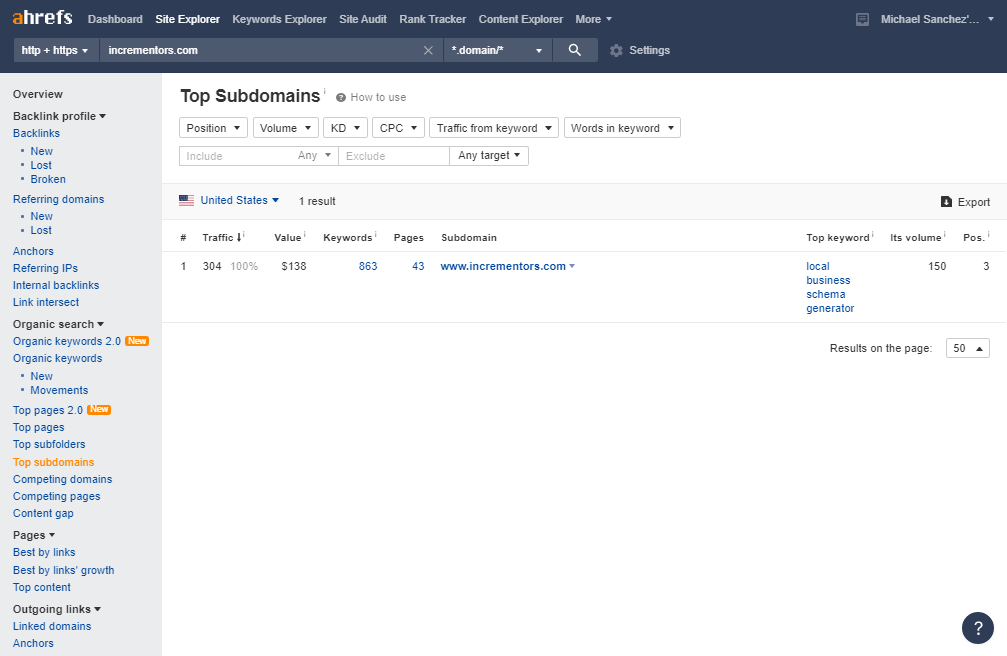The height and width of the screenshot is (656, 1007).
Task: Go to Site Explorer
Action: click(x=188, y=19)
